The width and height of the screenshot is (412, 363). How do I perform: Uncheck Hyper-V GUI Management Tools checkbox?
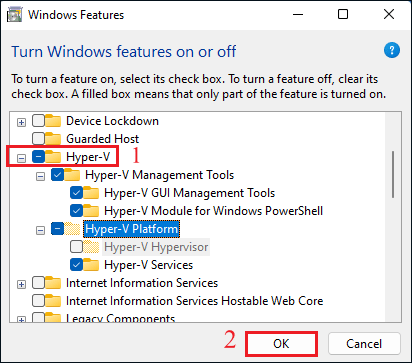(x=76, y=193)
